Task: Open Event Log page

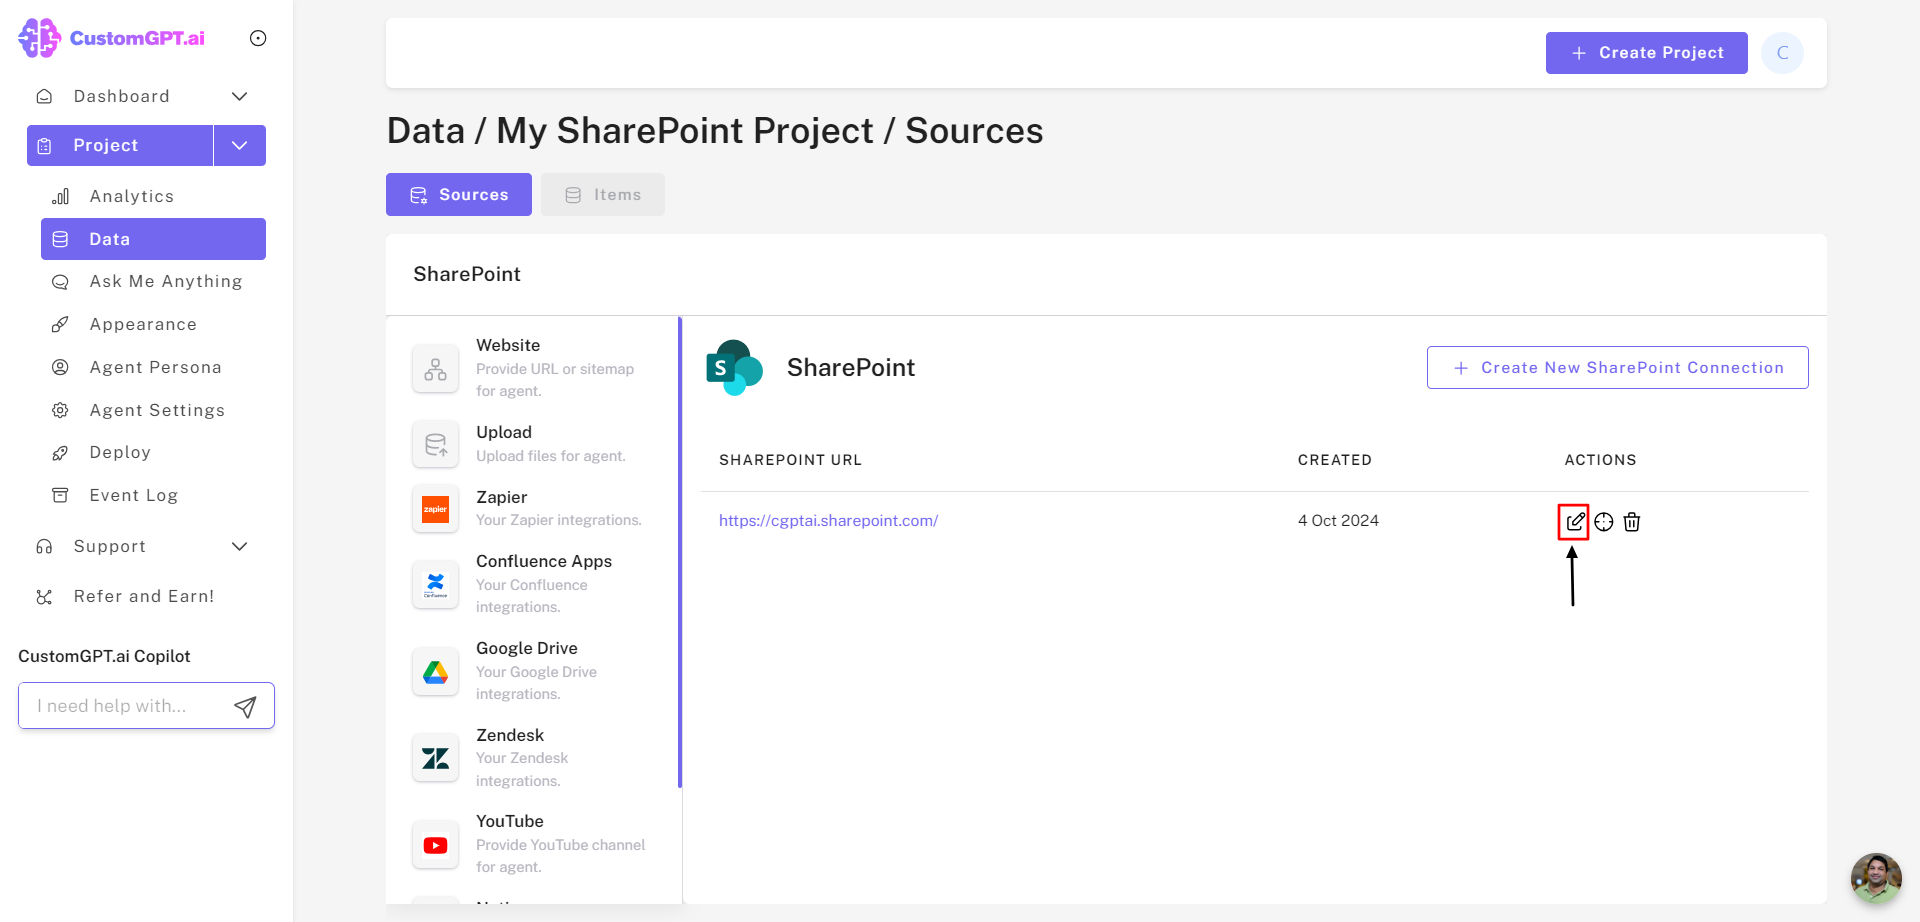Action: pyautogui.click(x=133, y=495)
